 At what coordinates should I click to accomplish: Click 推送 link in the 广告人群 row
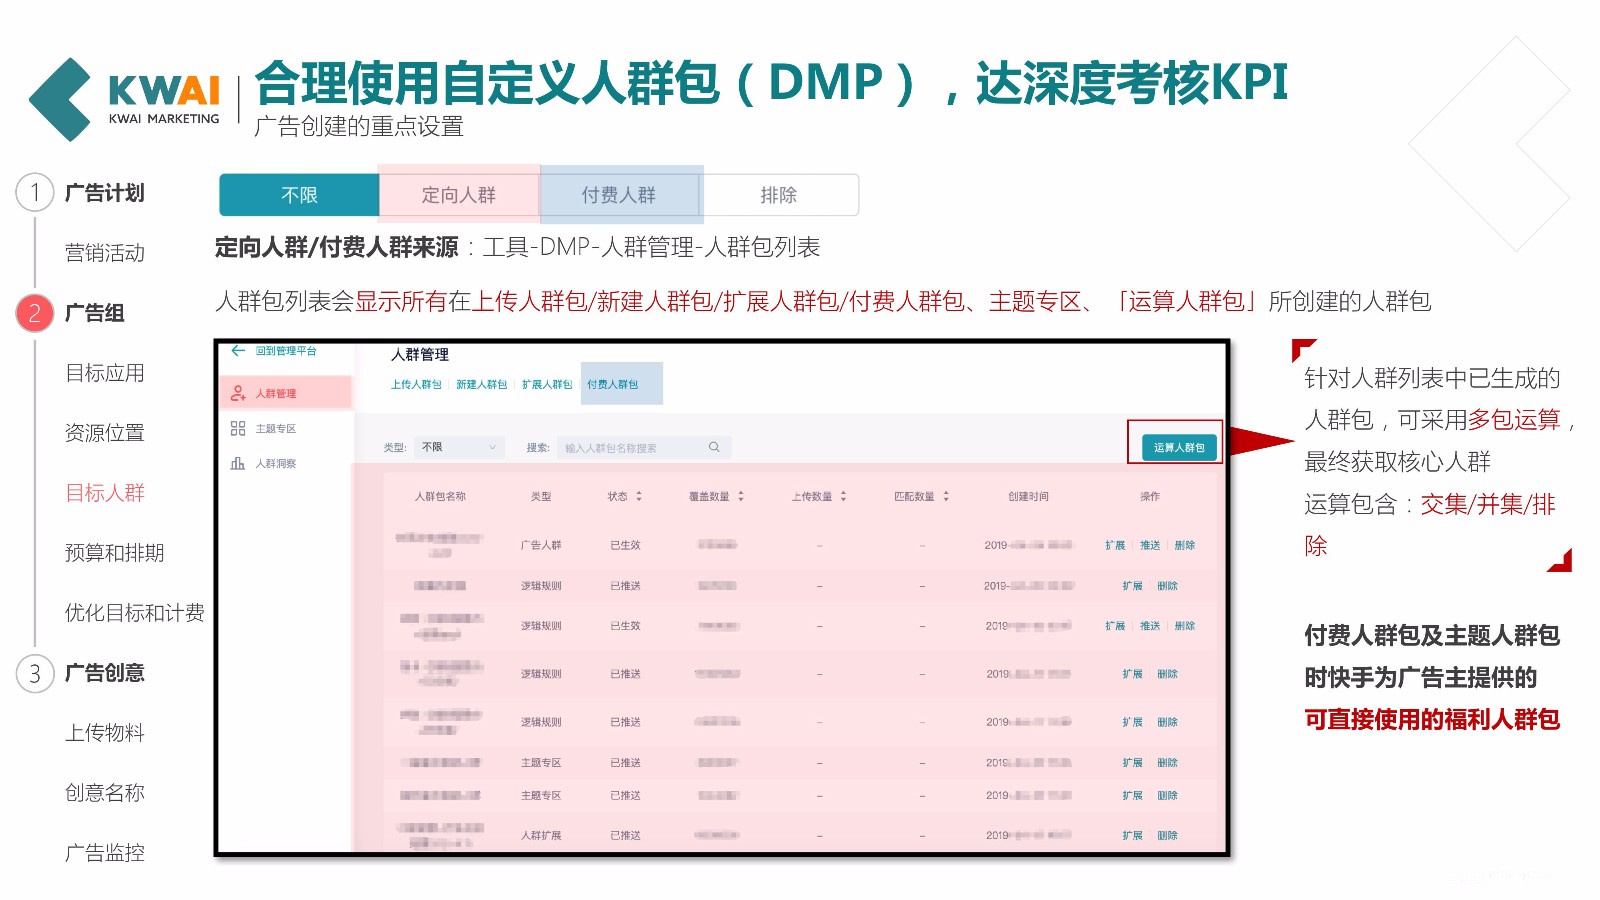[x=1150, y=545]
